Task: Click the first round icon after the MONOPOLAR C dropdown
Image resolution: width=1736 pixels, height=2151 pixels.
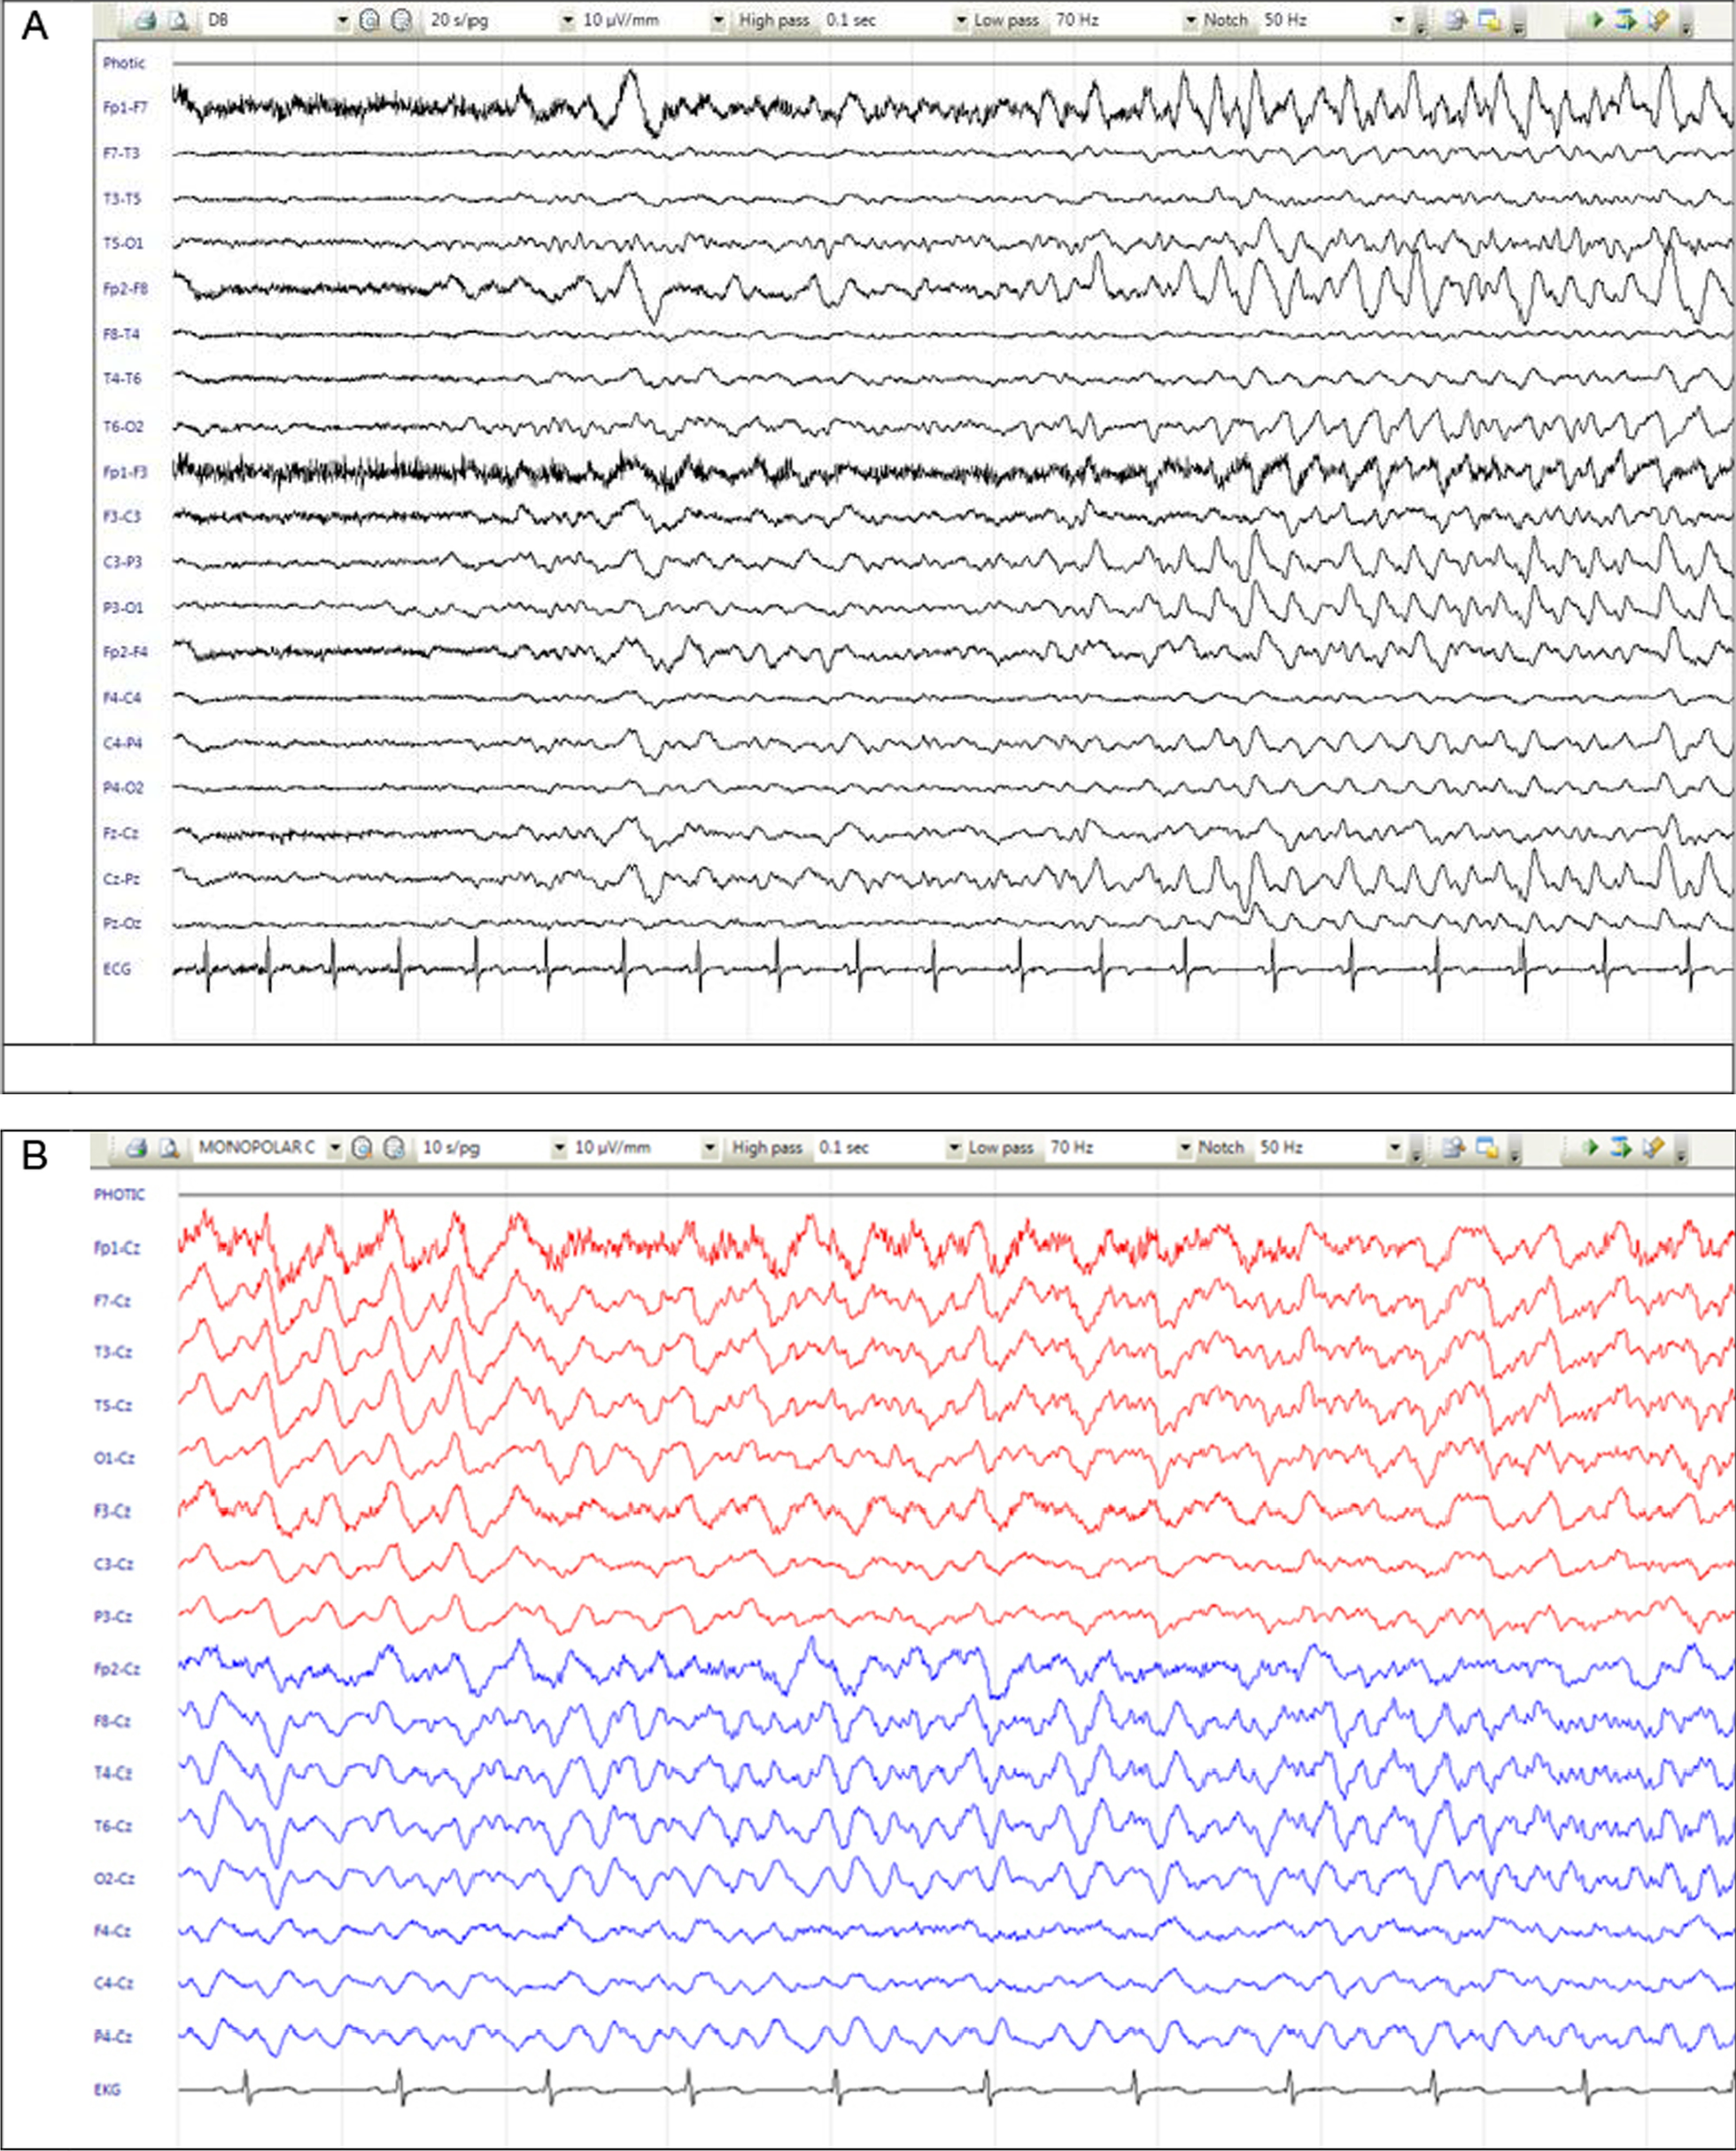Action: 363,1148
